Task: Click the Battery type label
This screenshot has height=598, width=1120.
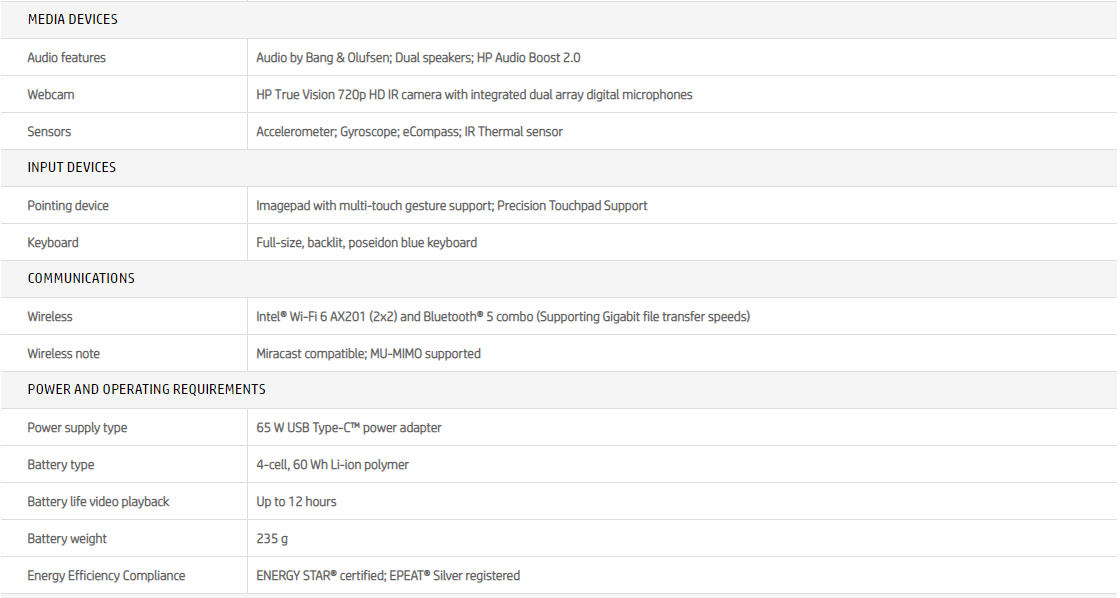Action: click(60, 465)
